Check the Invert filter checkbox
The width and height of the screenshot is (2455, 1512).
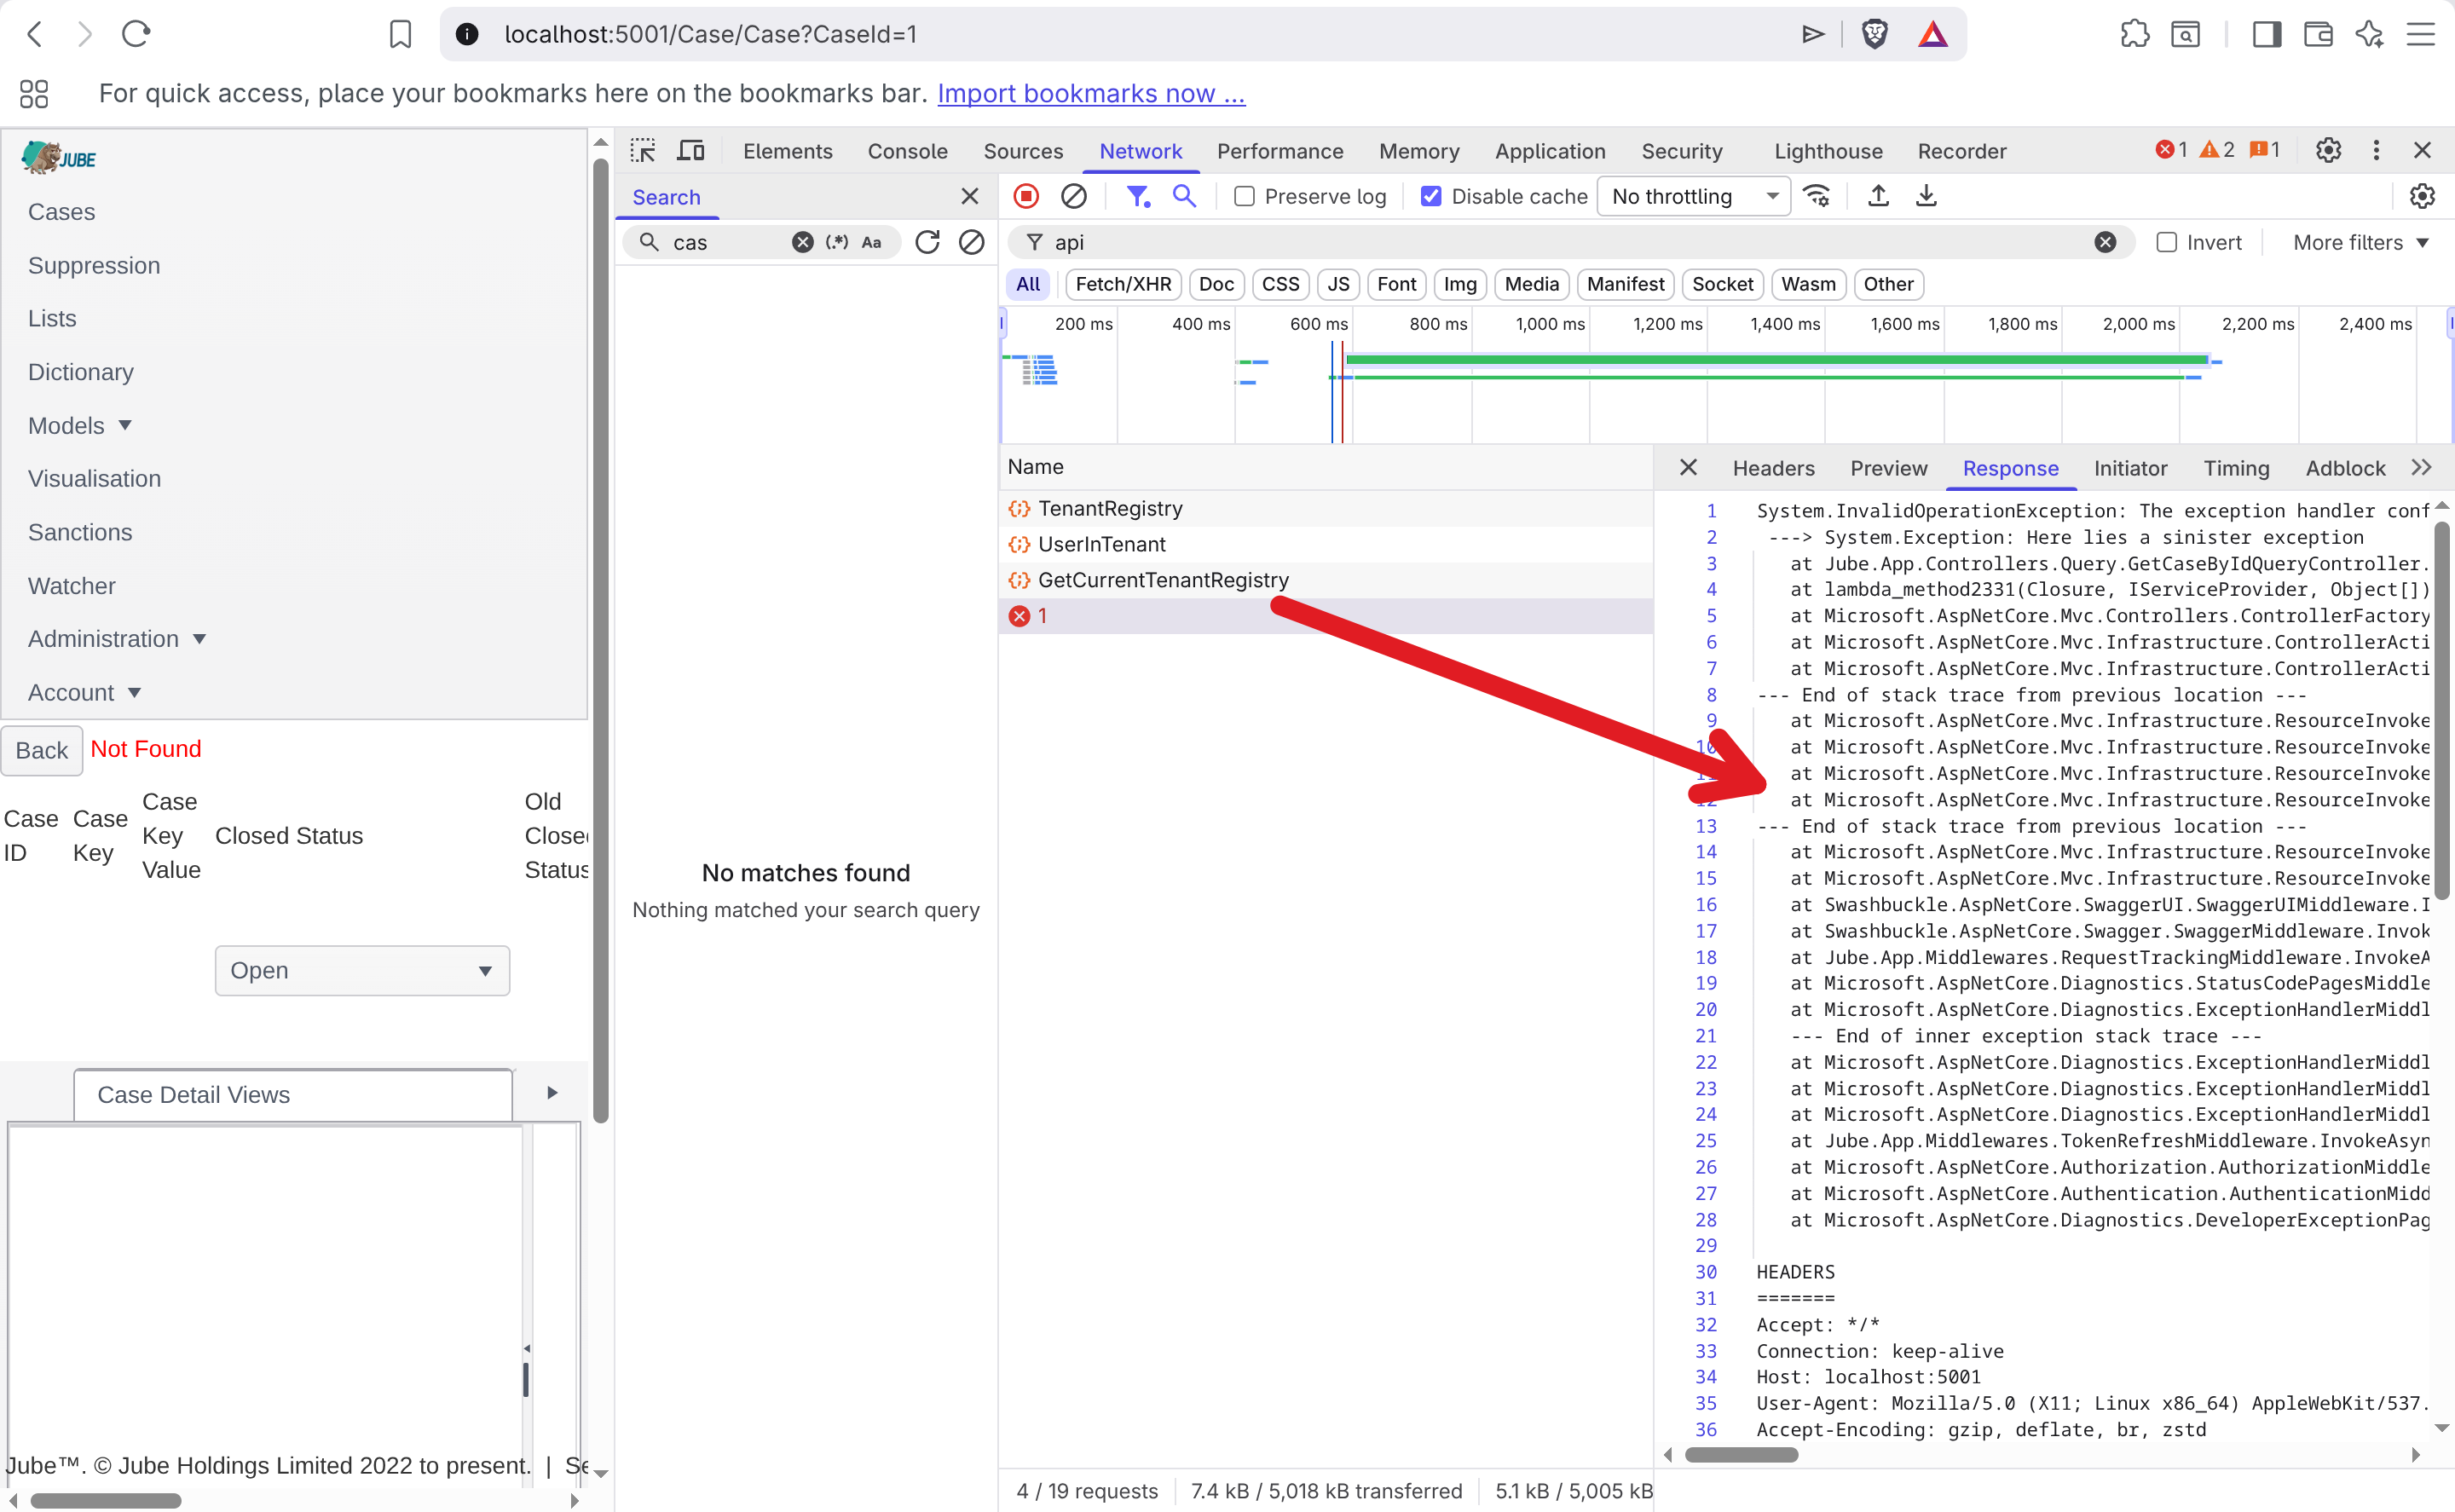coord(2166,242)
